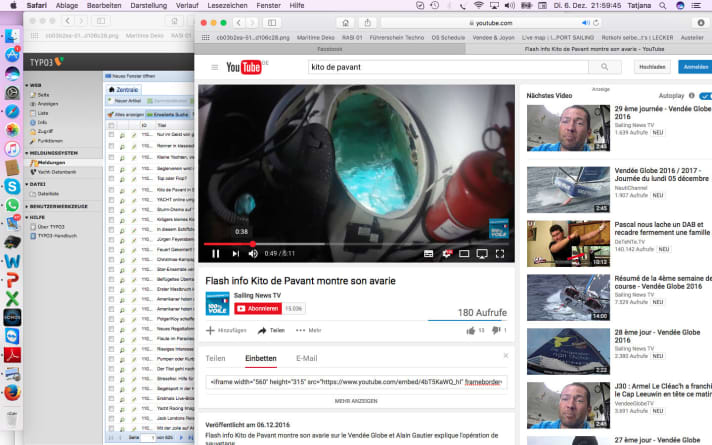712x445 pixels.
Task: Expand BENUTZERWERKZEUGE section in TYPO3
Action: (x=27, y=206)
